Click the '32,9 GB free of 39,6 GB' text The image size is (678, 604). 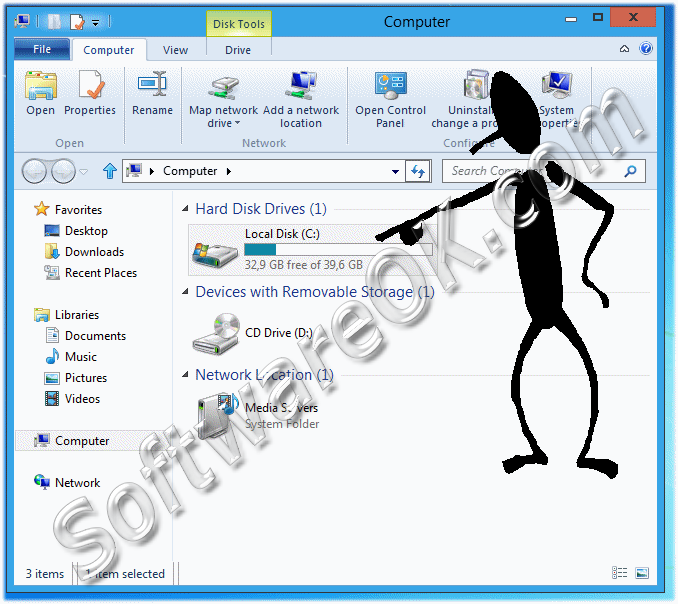[304, 265]
